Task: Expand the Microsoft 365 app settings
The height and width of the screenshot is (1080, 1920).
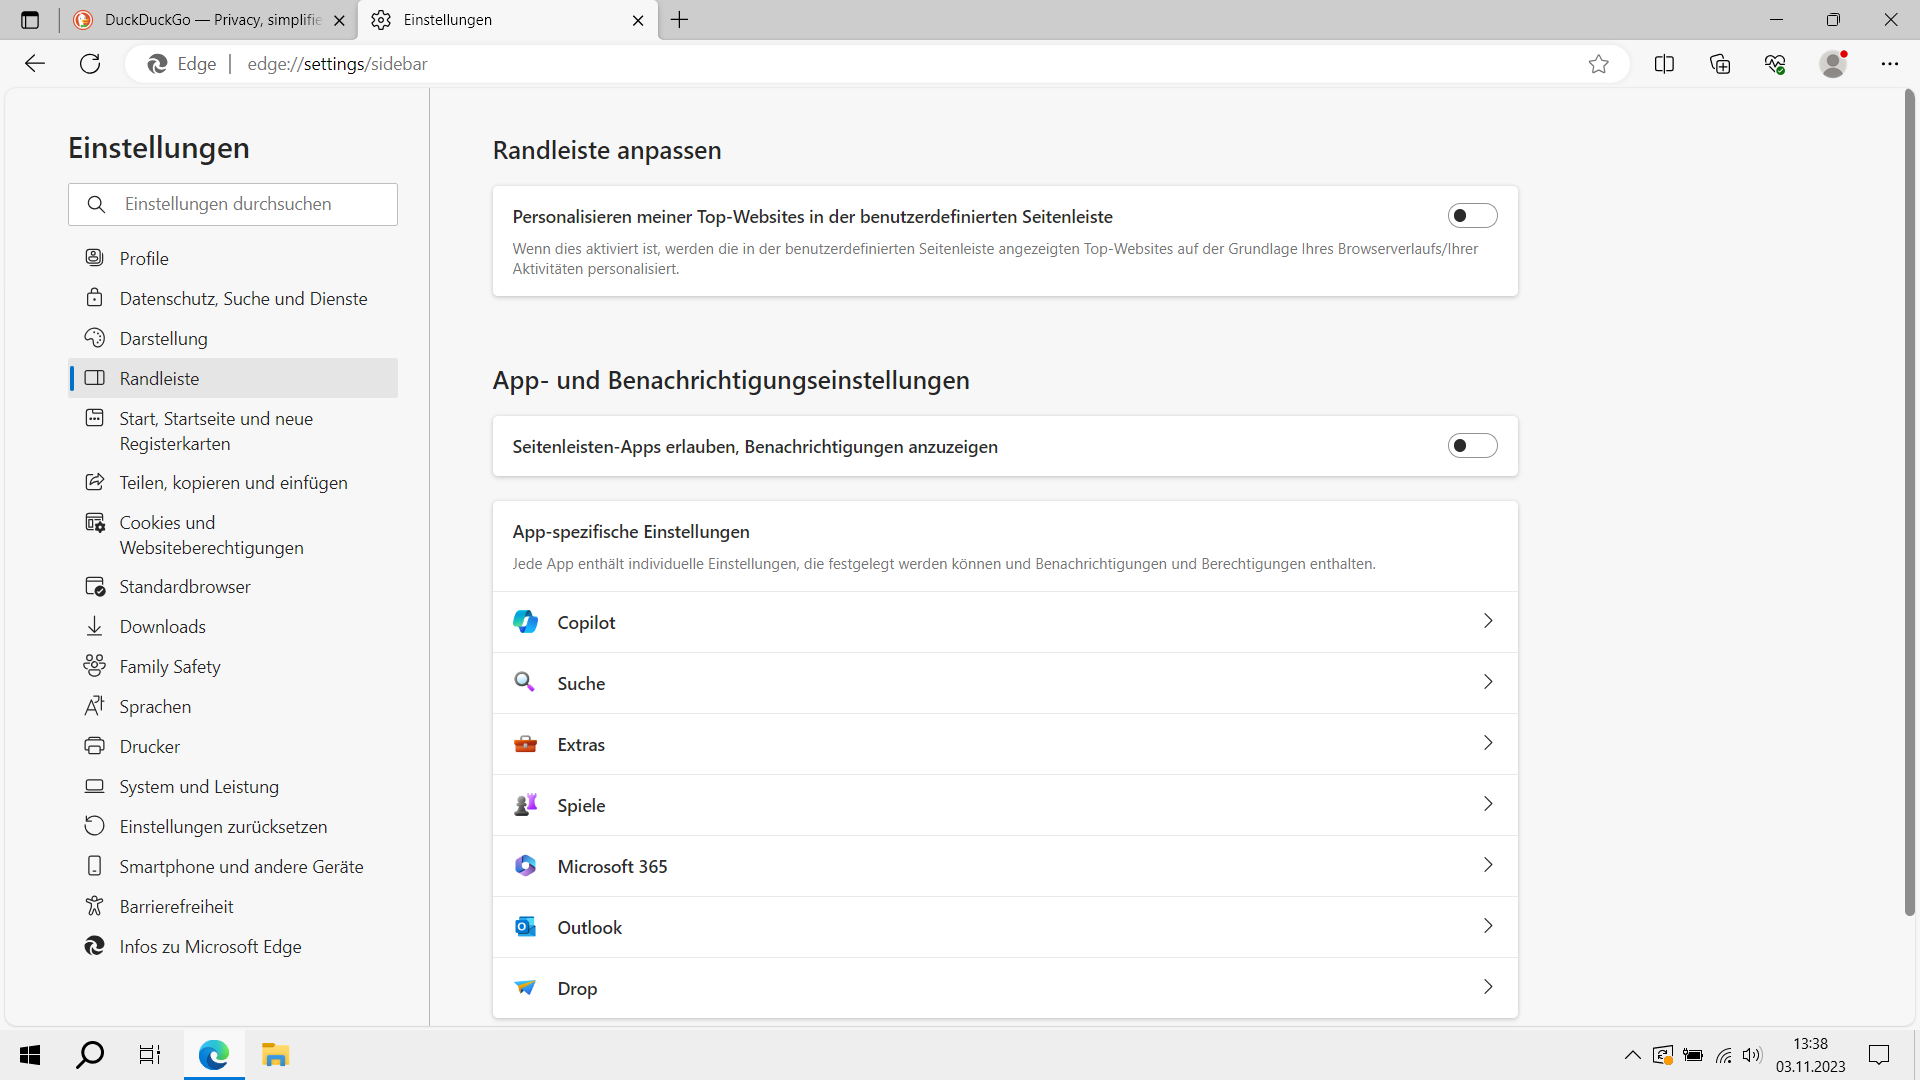Action: pos(1487,866)
